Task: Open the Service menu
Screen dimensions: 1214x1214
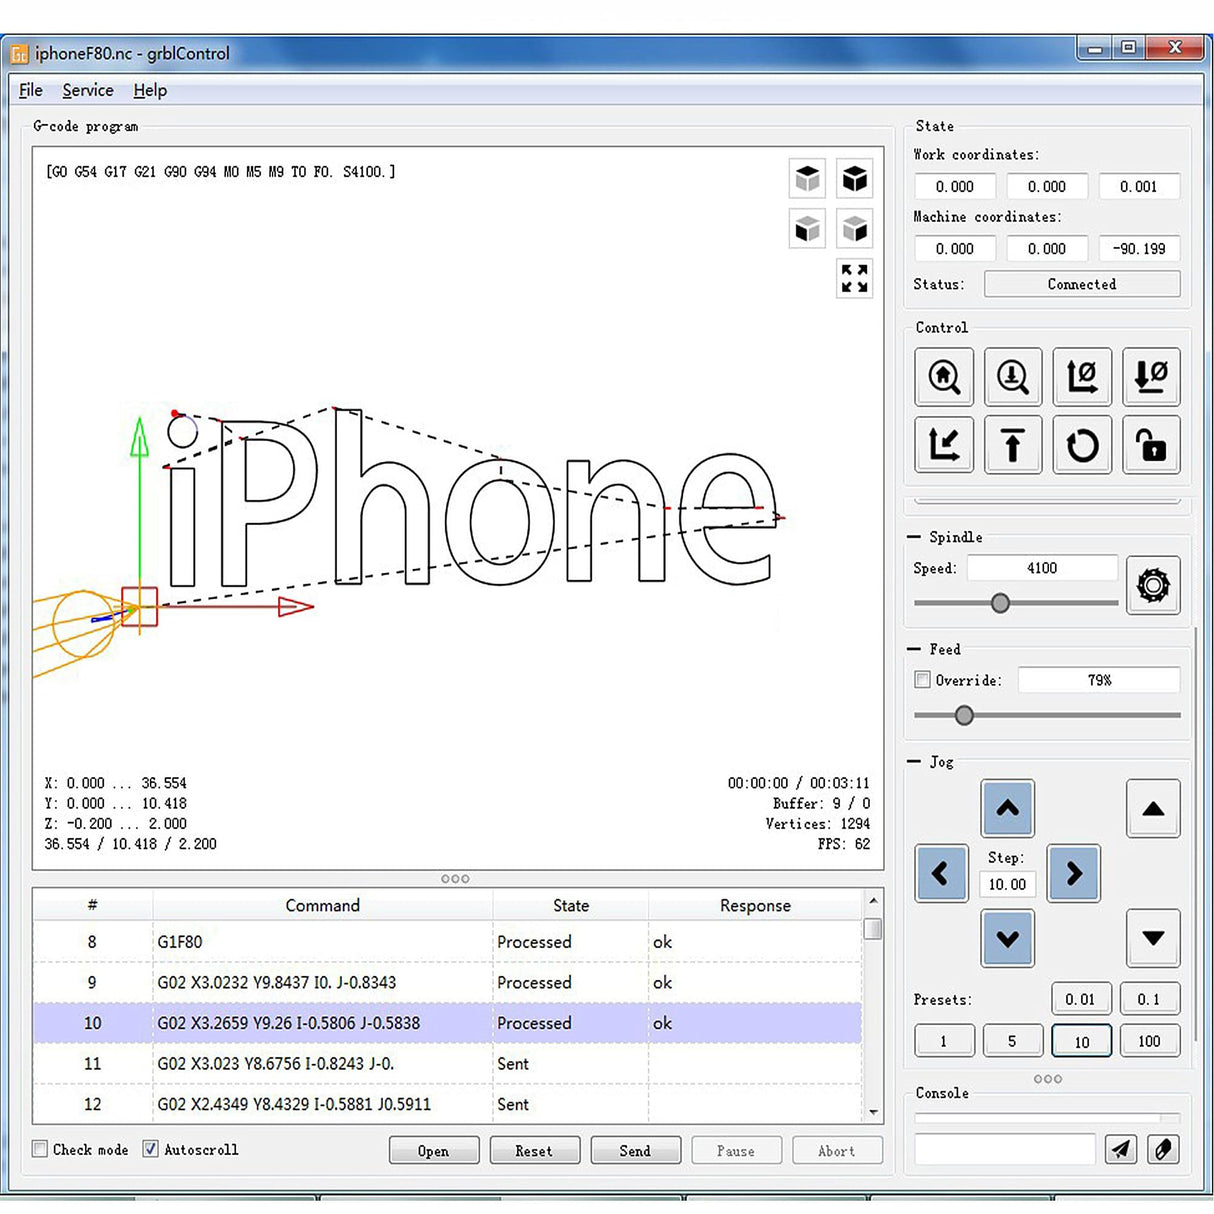Action: 88,90
